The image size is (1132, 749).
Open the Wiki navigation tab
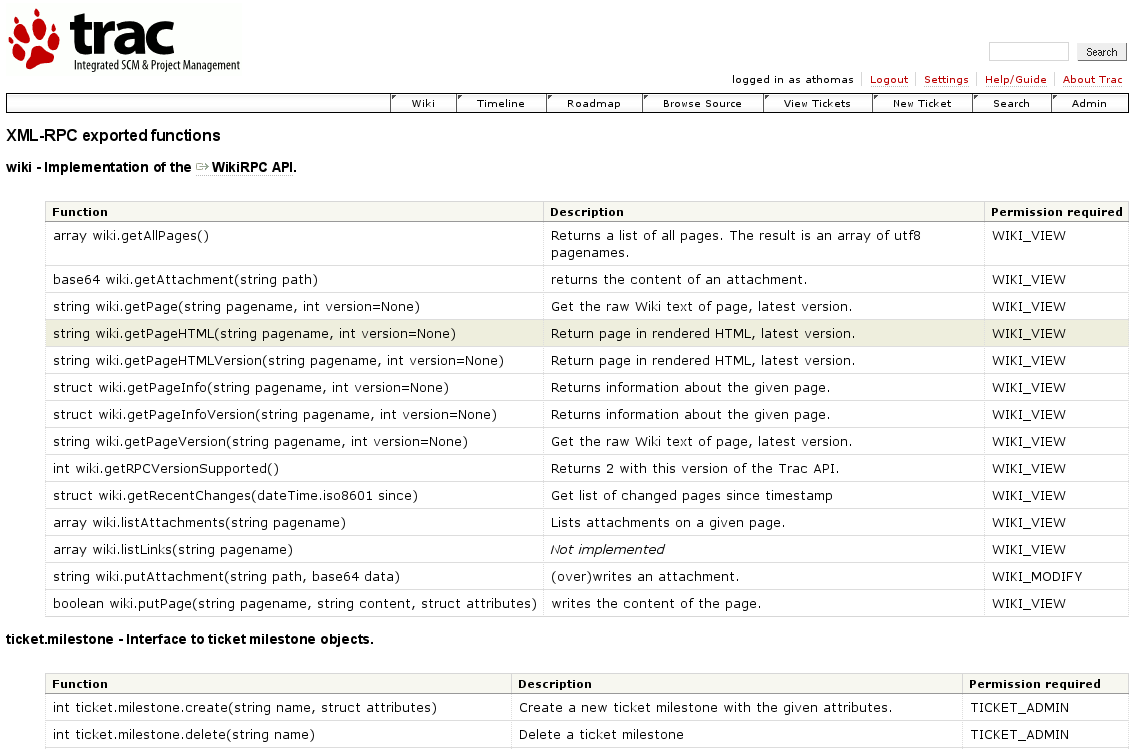(x=423, y=103)
